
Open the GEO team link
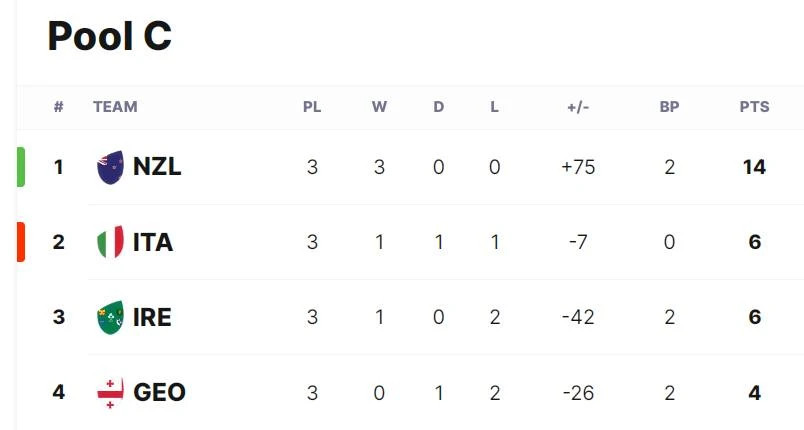coord(159,393)
